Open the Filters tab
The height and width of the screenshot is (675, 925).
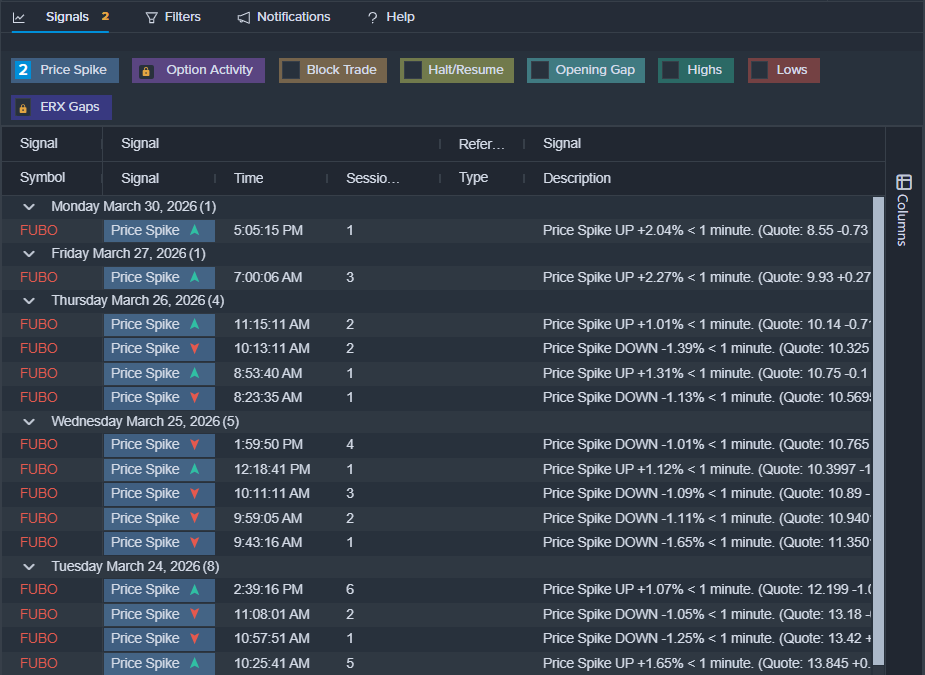182,17
